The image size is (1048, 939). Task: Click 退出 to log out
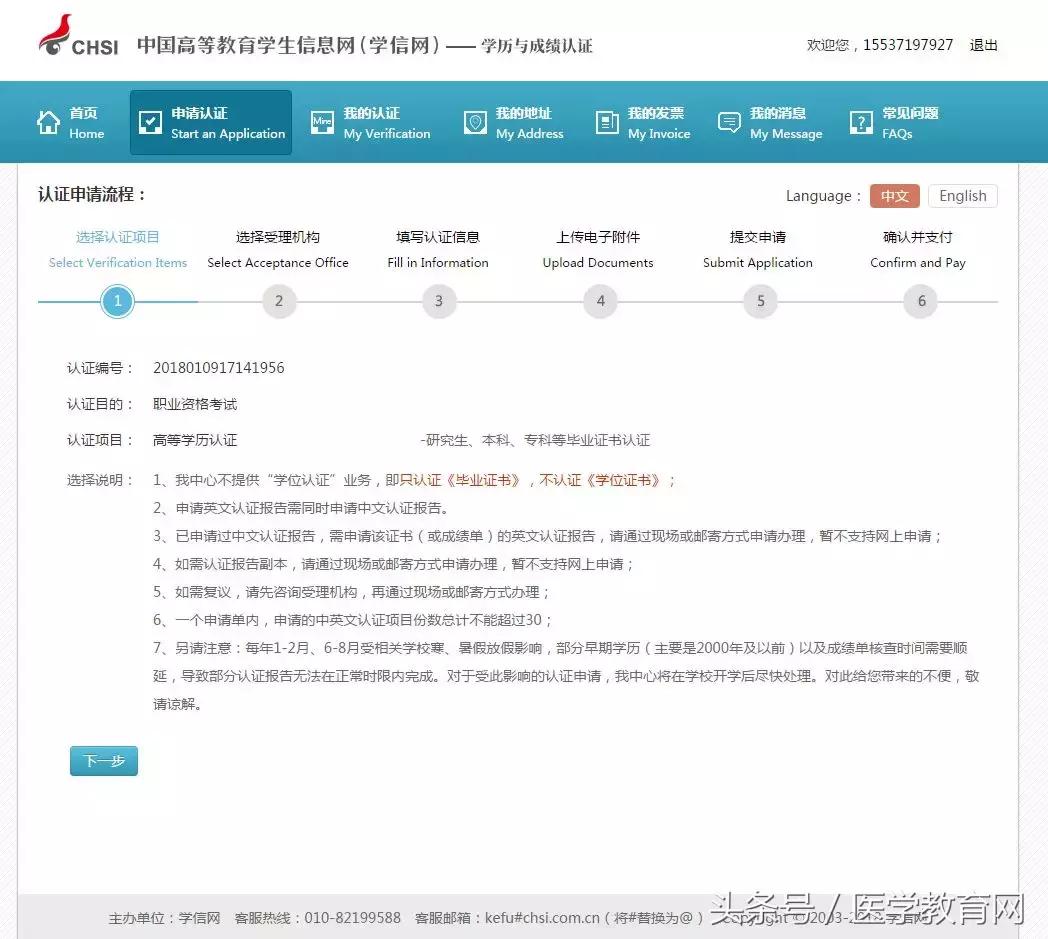click(983, 45)
